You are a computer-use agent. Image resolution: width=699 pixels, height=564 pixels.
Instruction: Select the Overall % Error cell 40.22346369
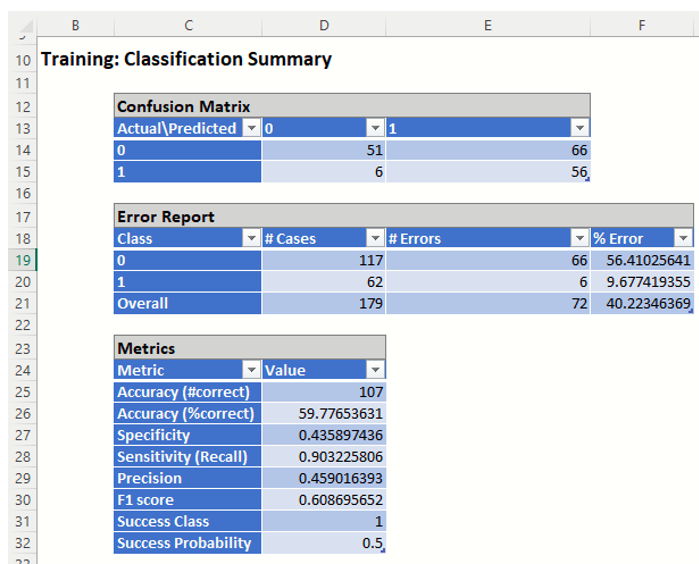pyautogui.click(x=641, y=303)
